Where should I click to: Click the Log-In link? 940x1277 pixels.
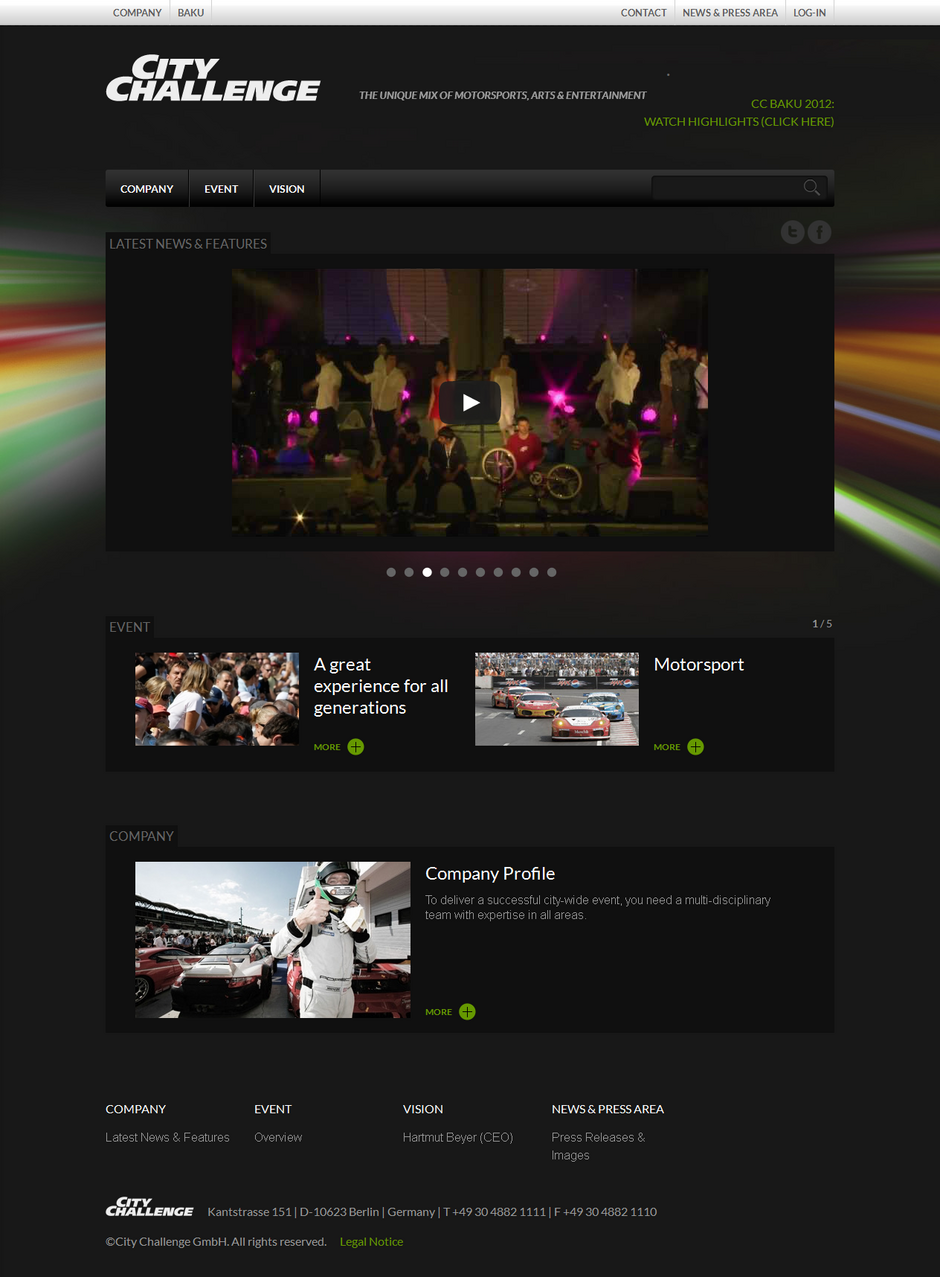pos(810,13)
